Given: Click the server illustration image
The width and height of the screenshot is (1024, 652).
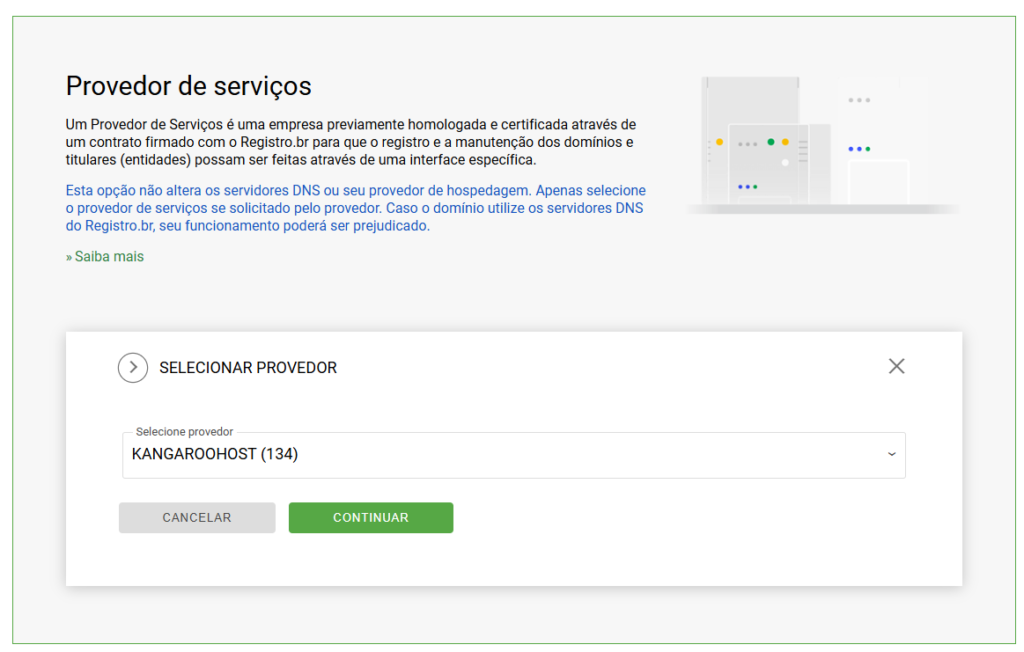Looking at the screenshot, I should (x=823, y=145).
